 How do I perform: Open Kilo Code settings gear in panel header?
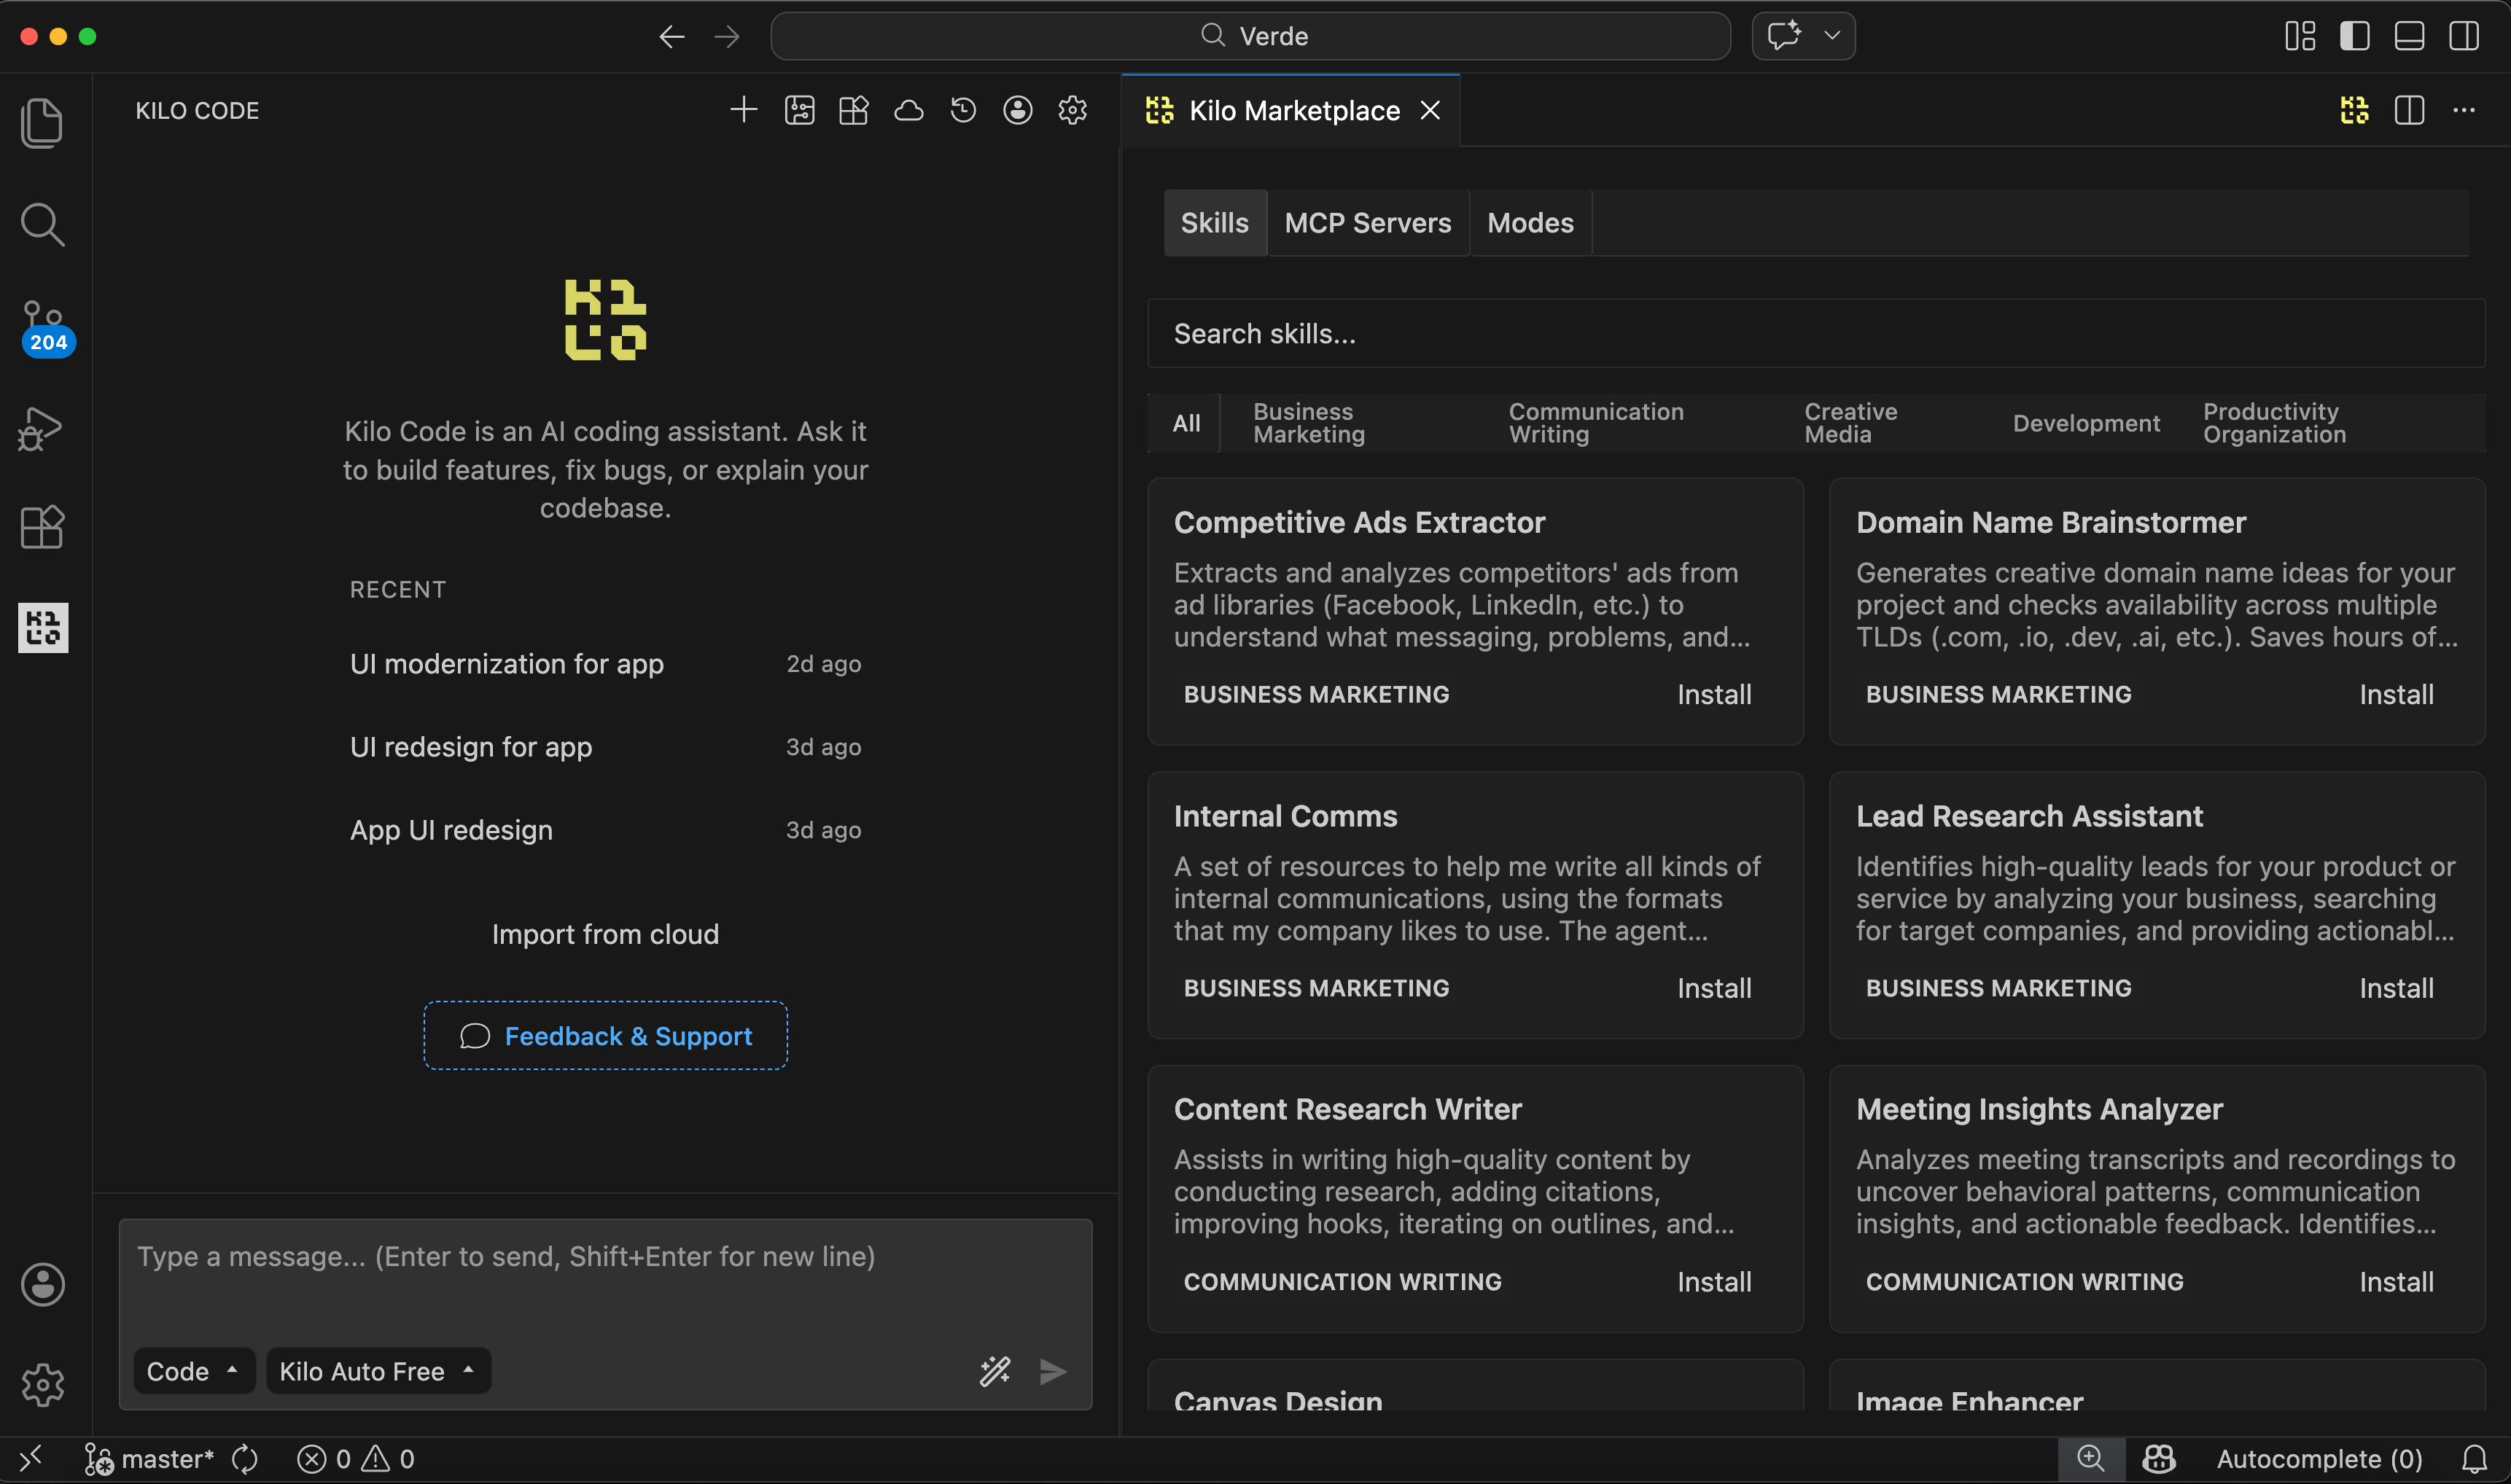pyautogui.click(x=1072, y=110)
